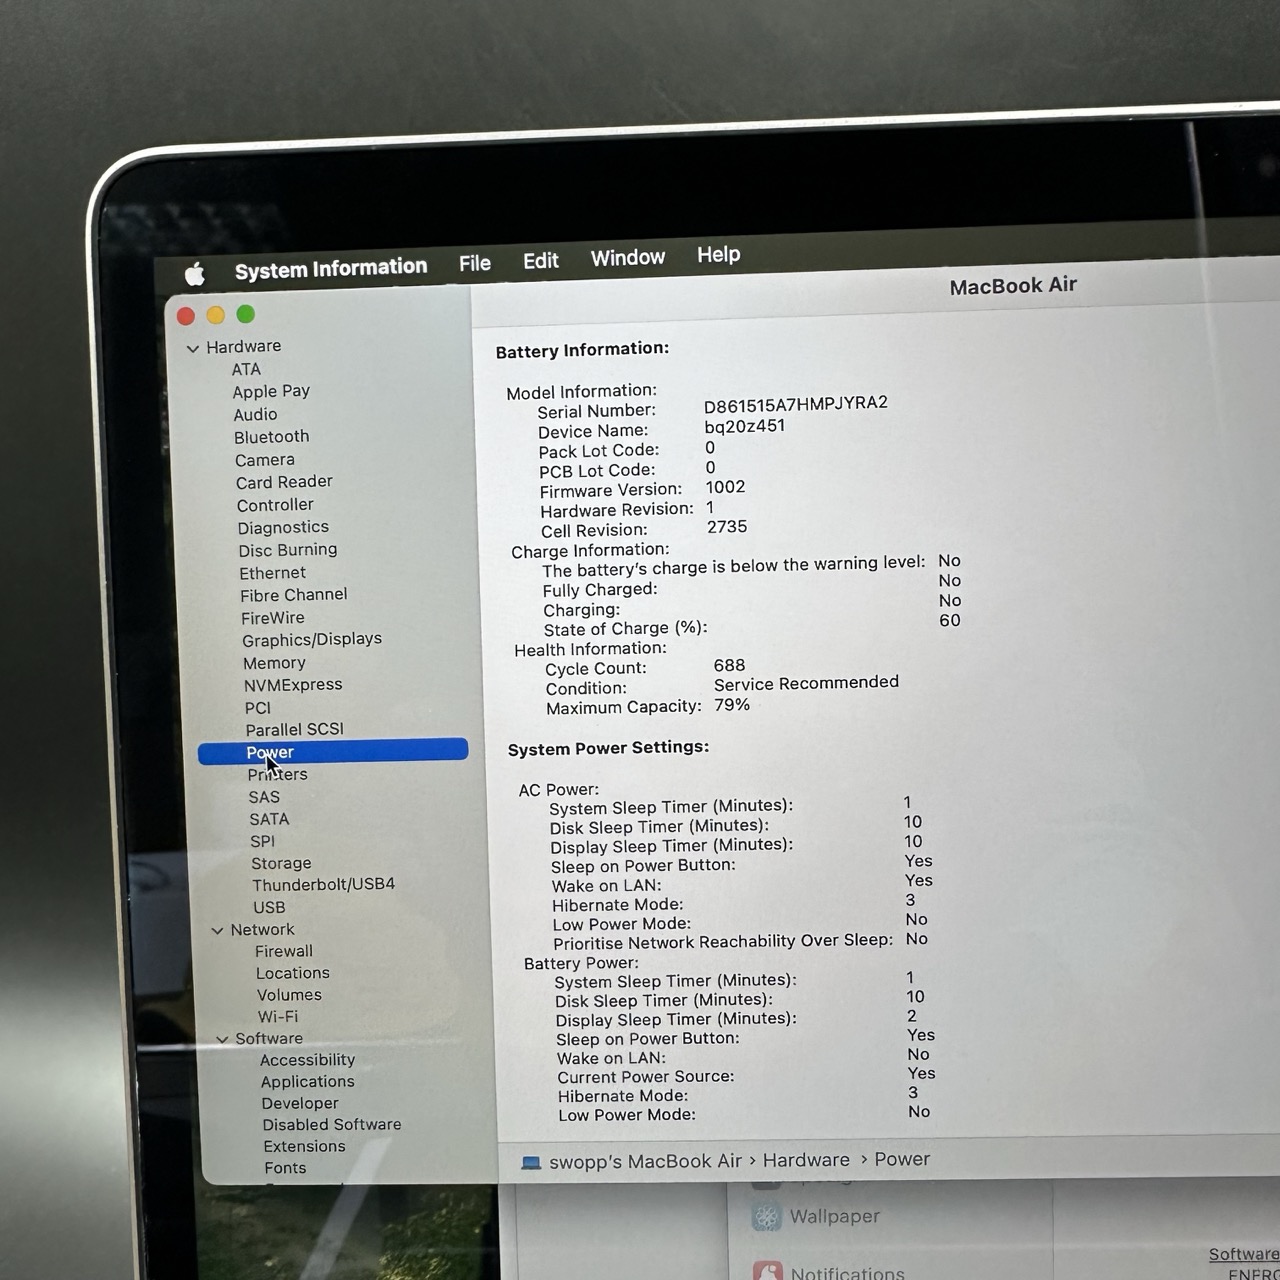Open Wallpaper in the background Settings window
This screenshot has height=1280, width=1280.
834,1217
